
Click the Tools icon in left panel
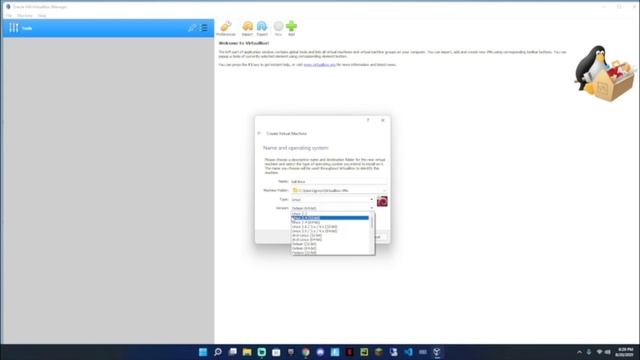pyautogui.click(x=13, y=28)
